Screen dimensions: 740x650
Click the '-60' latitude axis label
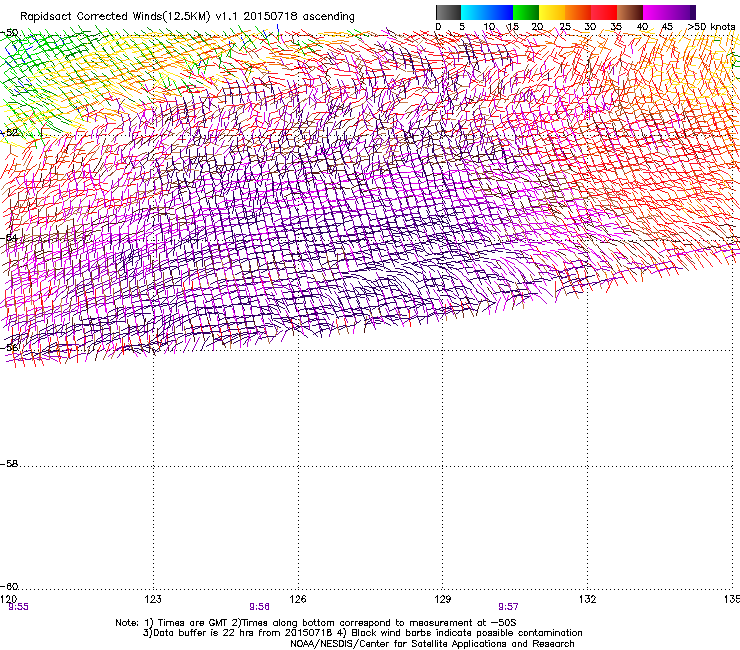(x=9, y=587)
